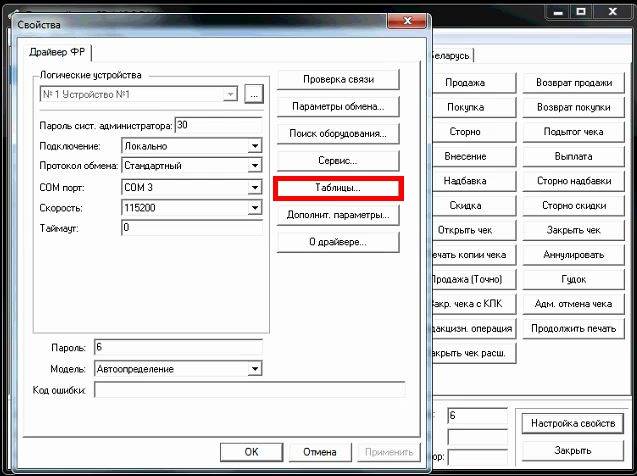Click the ellipsis button beside logical devices
Screen dimensions: 637x476
(x=253, y=94)
